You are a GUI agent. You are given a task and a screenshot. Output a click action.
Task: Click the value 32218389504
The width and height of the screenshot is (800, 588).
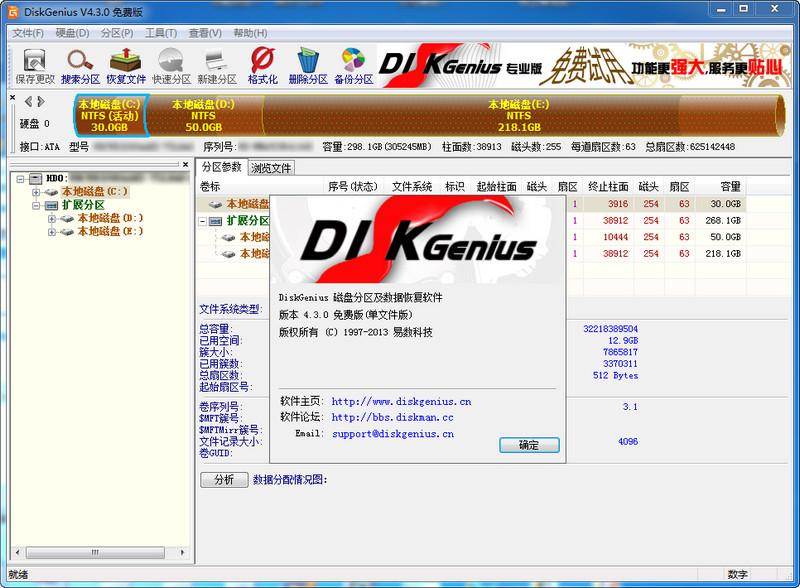tap(611, 329)
